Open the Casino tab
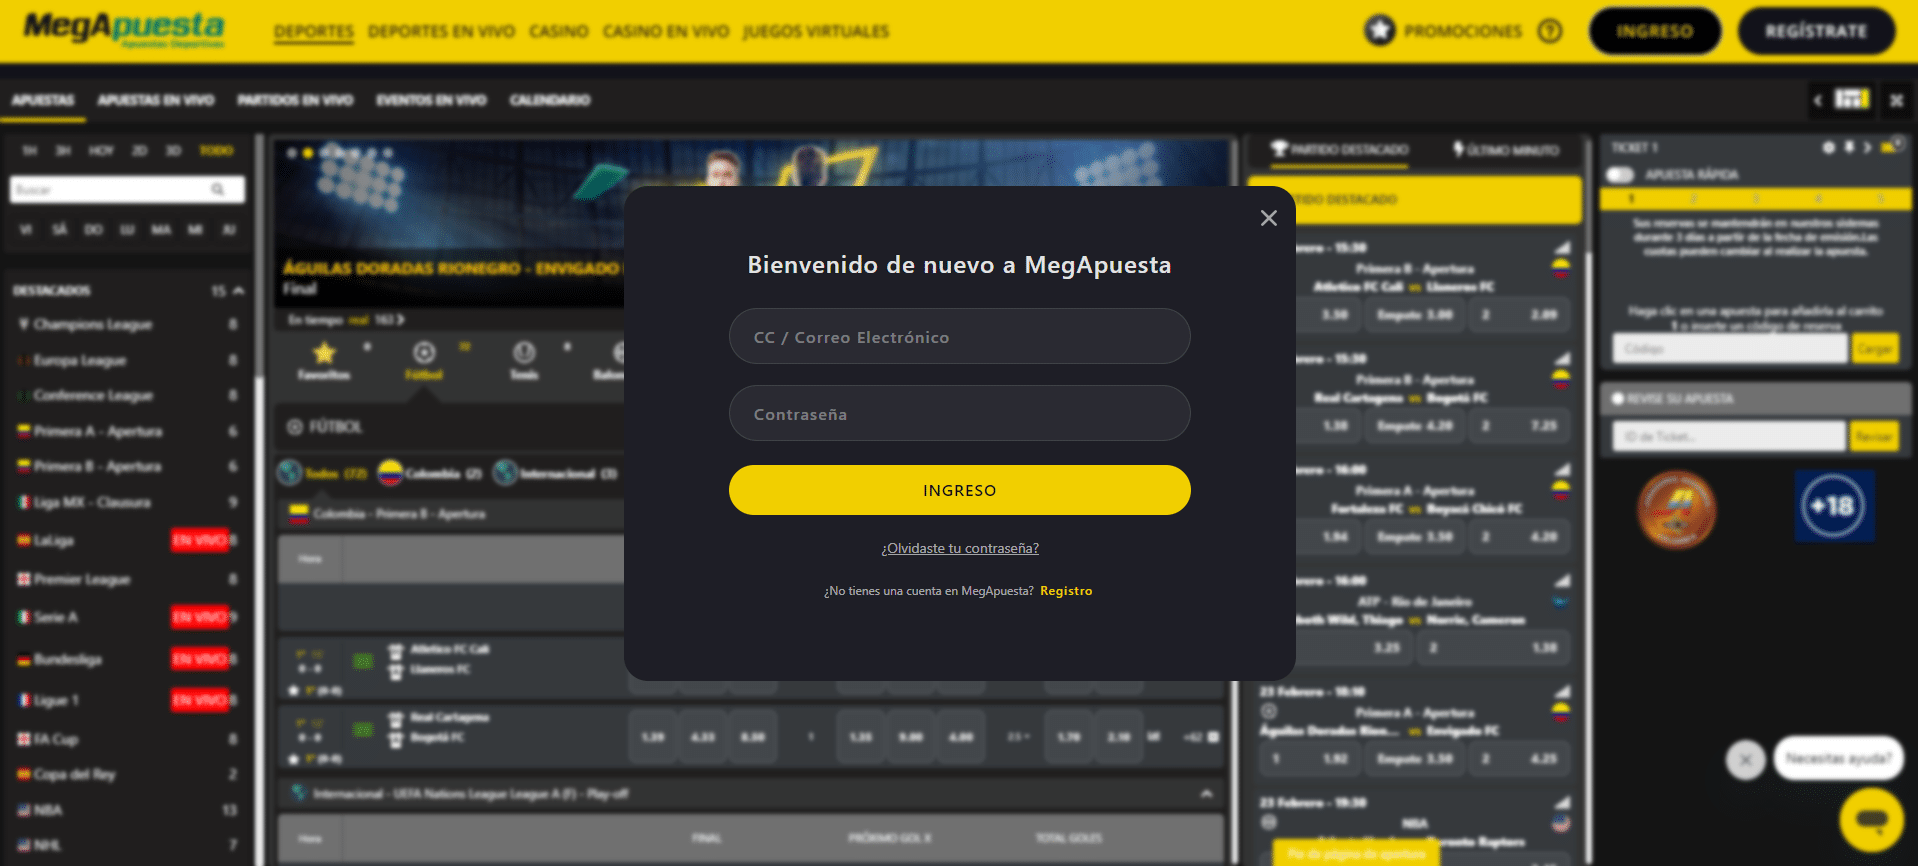The image size is (1918, 866). pos(559,31)
